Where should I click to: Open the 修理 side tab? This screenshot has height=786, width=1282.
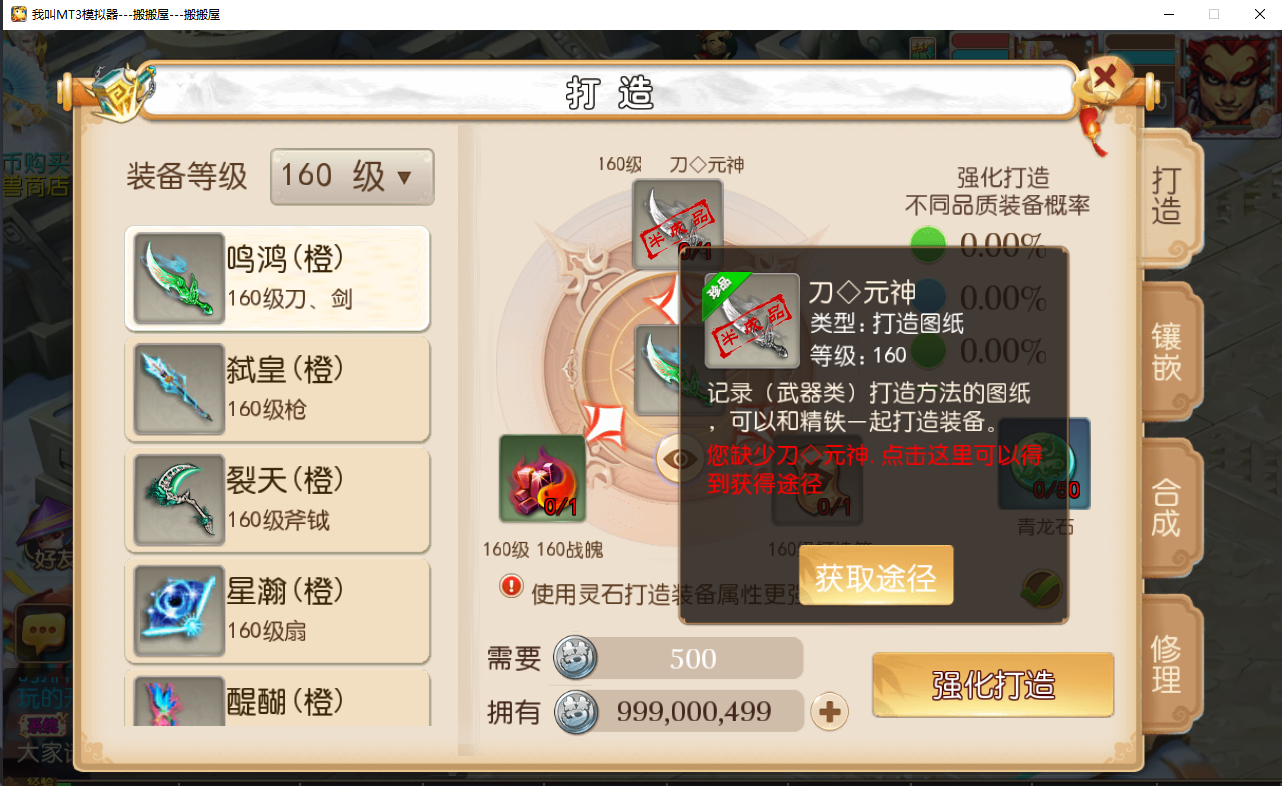click(1167, 664)
